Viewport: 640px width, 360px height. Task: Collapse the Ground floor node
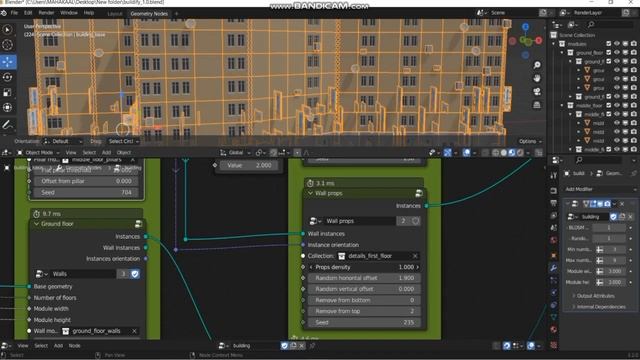click(x=36, y=224)
